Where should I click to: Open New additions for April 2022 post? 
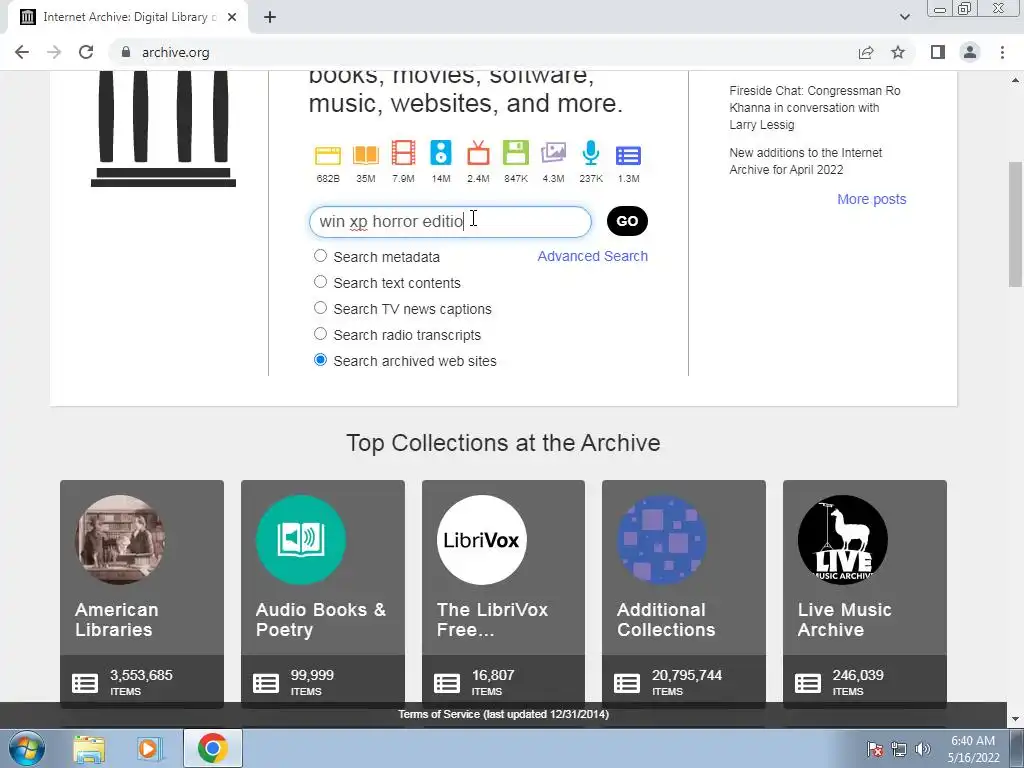(x=805, y=161)
